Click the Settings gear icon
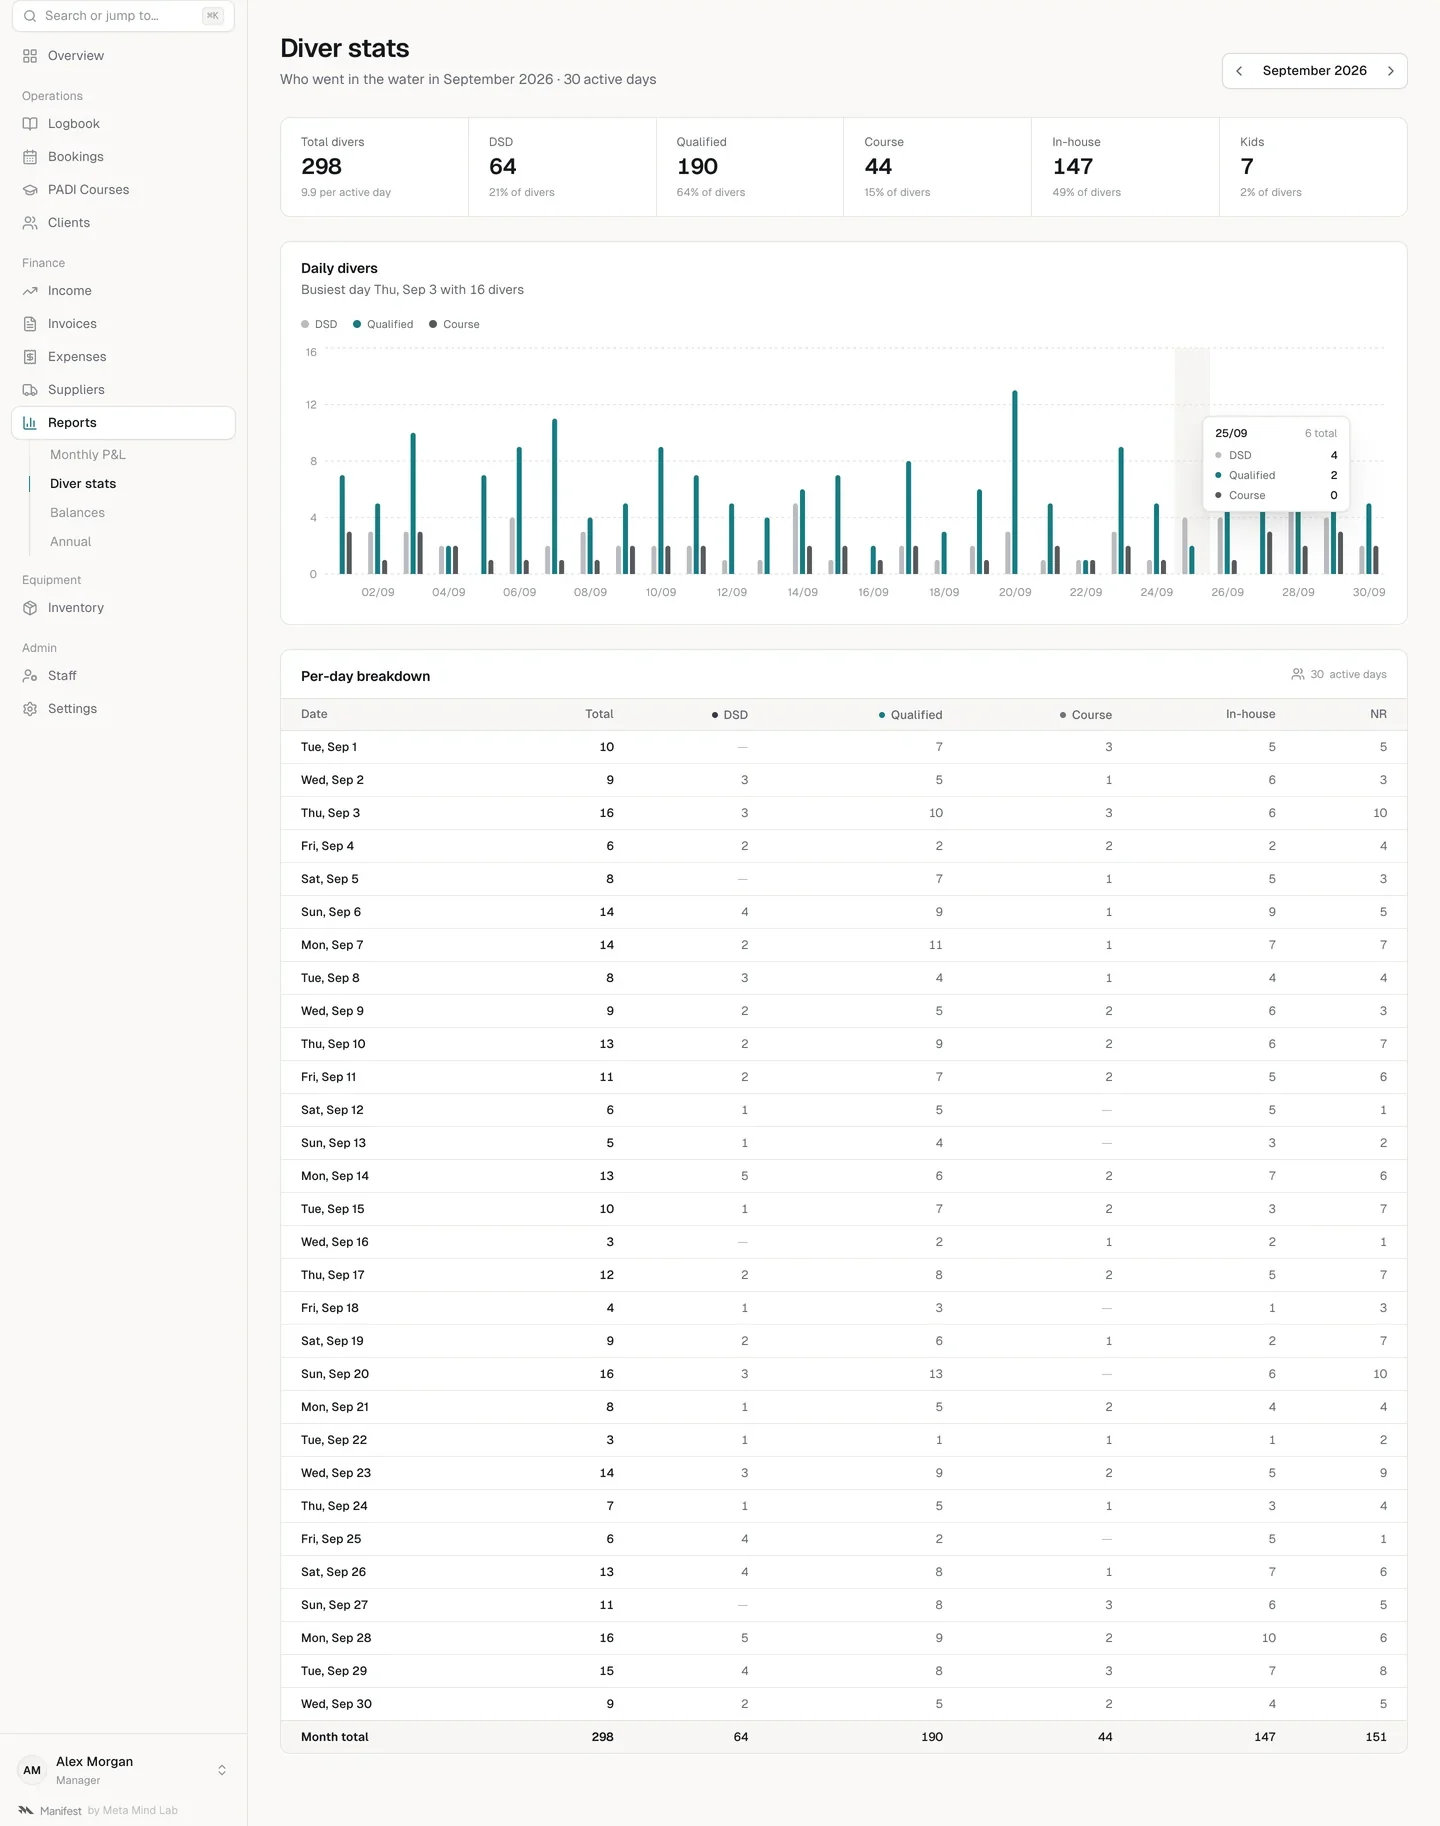This screenshot has height=1826, width=1440. coord(30,709)
